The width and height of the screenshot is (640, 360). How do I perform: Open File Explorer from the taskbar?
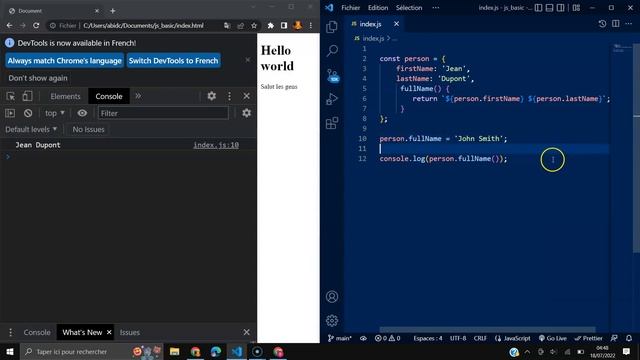[175, 351]
